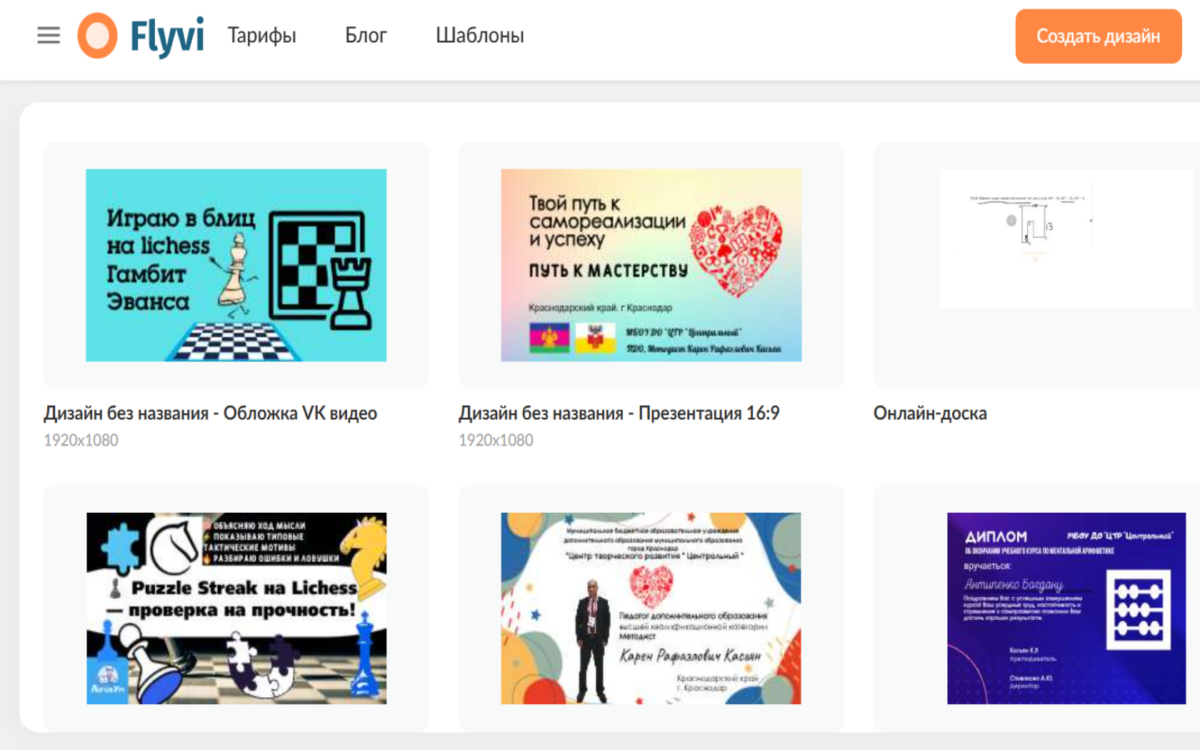Open the Играю в блиц chess thumbnail
1200x750 pixels.
click(236, 265)
